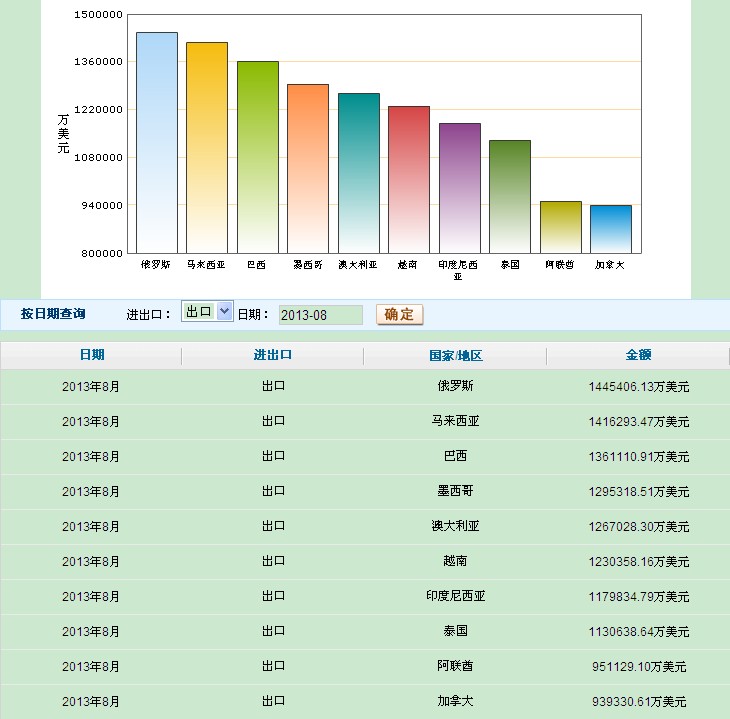Click the olive 阿联酋 chart bar
Viewport: 730px width, 719px height.
coord(560,227)
